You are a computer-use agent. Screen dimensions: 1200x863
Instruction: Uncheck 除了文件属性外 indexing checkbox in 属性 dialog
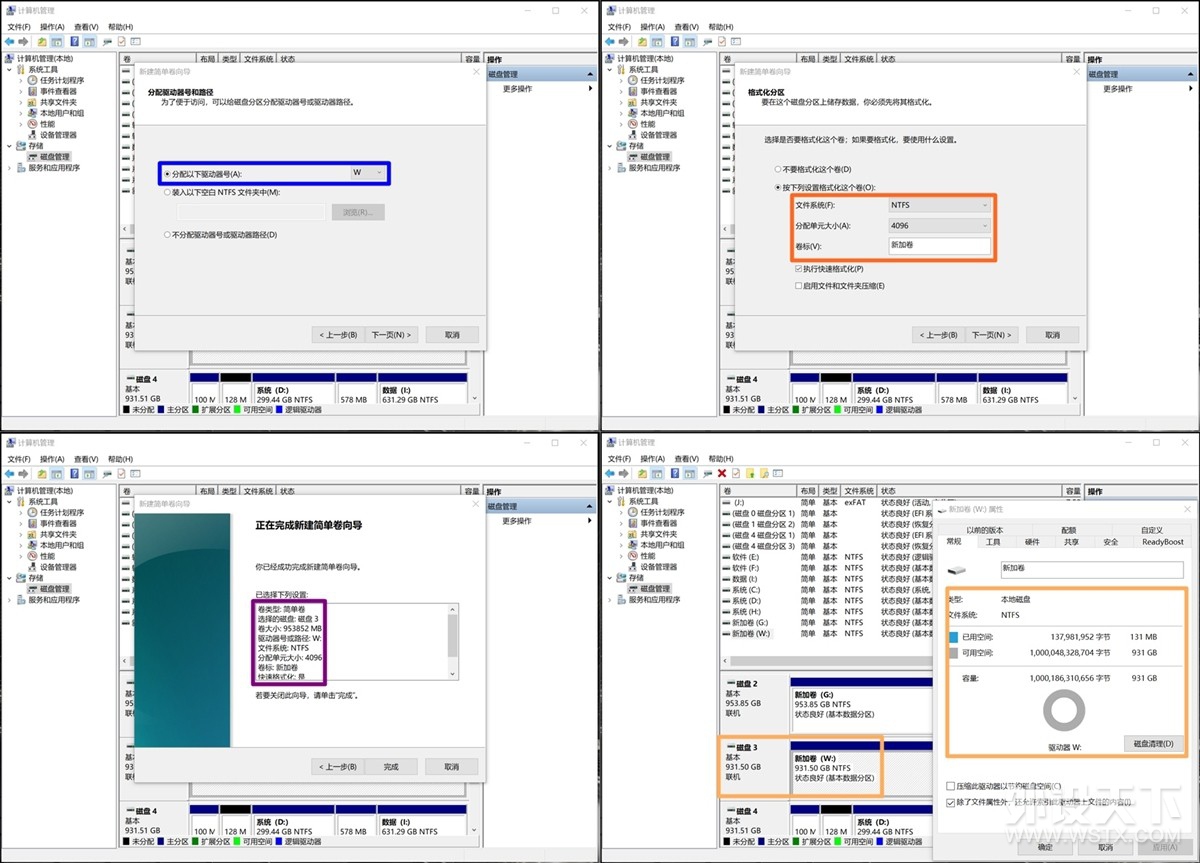(951, 802)
